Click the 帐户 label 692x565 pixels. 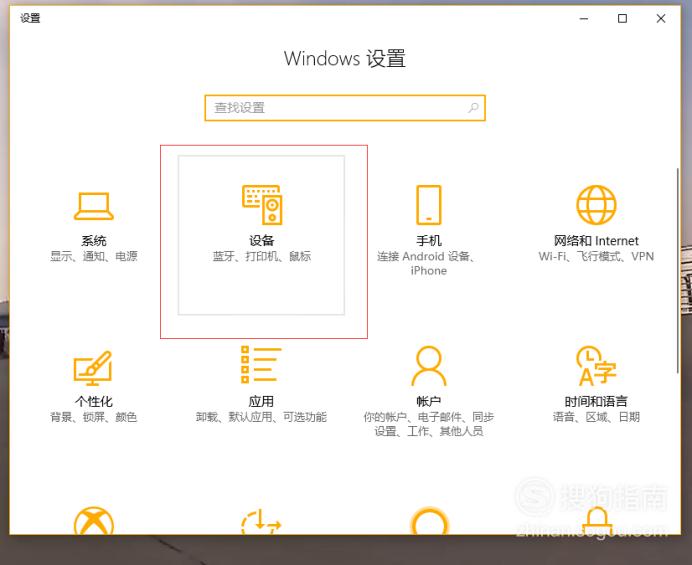[x=429, y=401]
